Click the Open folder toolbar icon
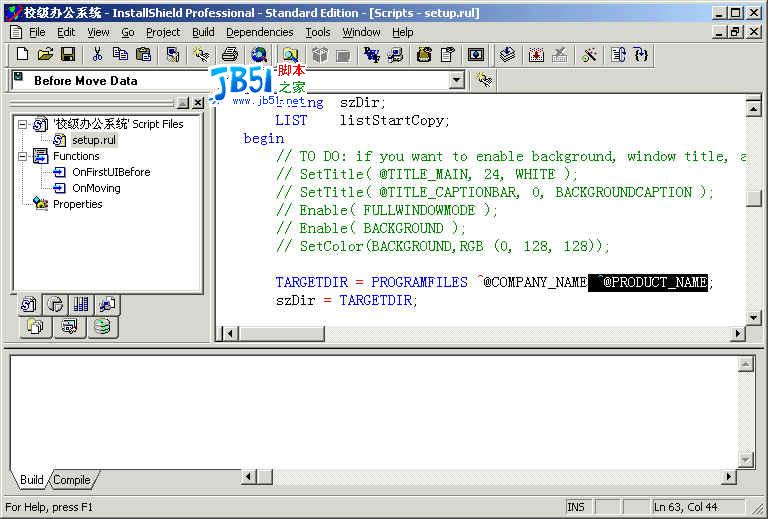 (x=45, y=54)
